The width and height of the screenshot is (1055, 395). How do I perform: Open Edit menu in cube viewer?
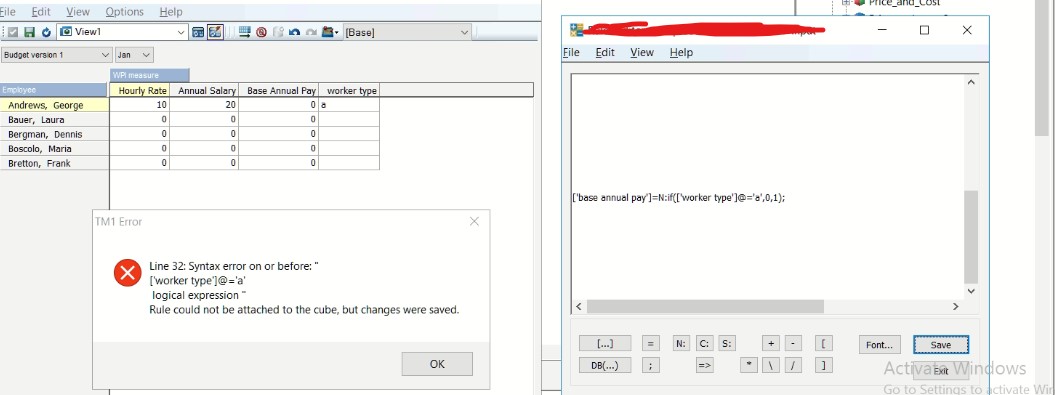click(41, 12)
